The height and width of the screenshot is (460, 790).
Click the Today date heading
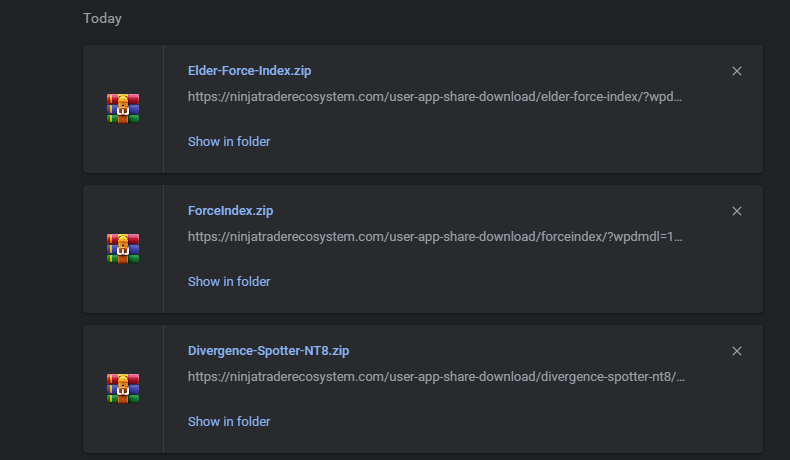pos(102,19)
